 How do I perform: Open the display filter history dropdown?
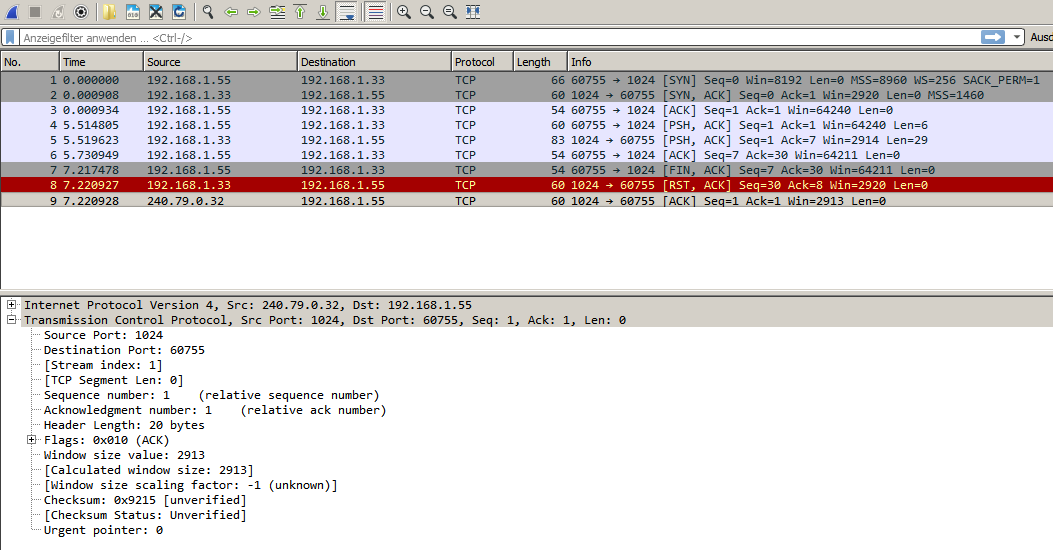(1017, 38)
